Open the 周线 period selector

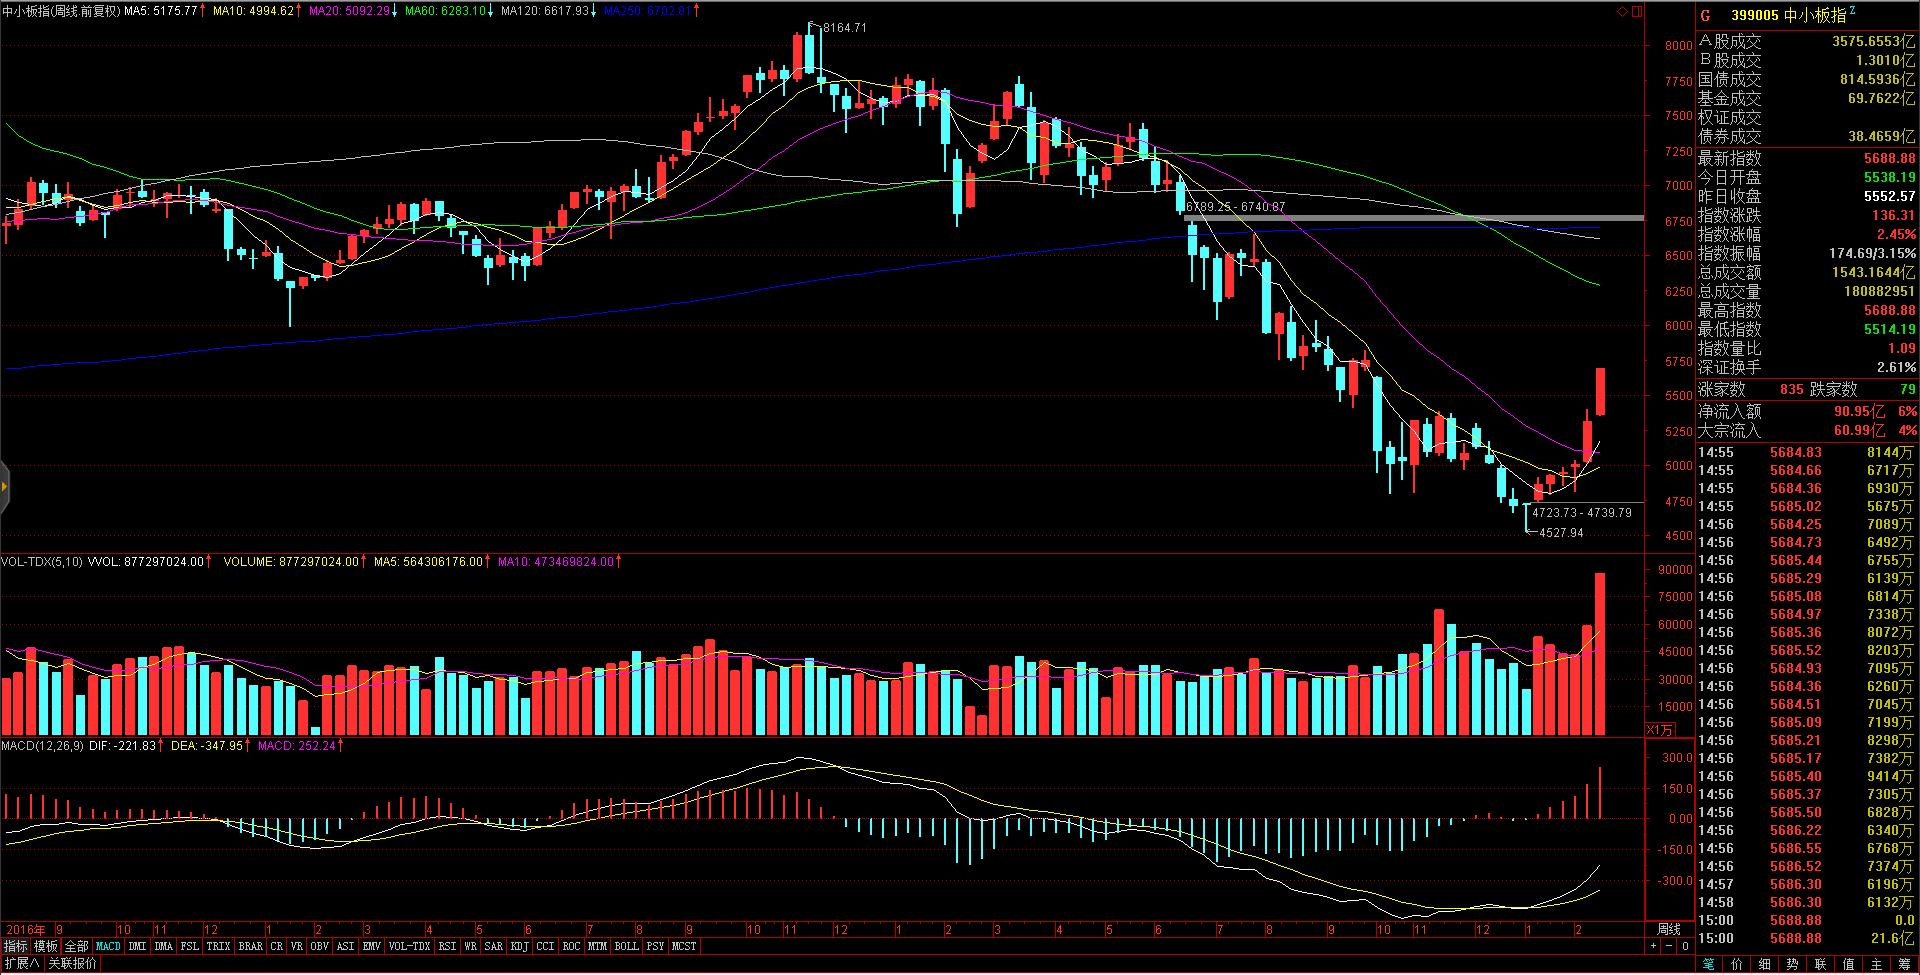(x=1668, y=930)
